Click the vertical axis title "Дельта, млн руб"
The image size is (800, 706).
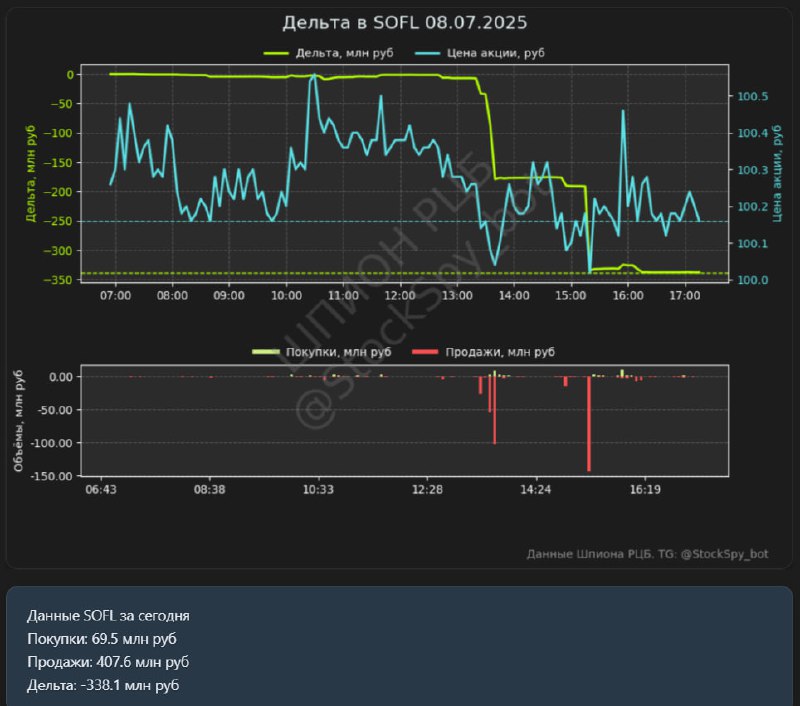[31, 173]
